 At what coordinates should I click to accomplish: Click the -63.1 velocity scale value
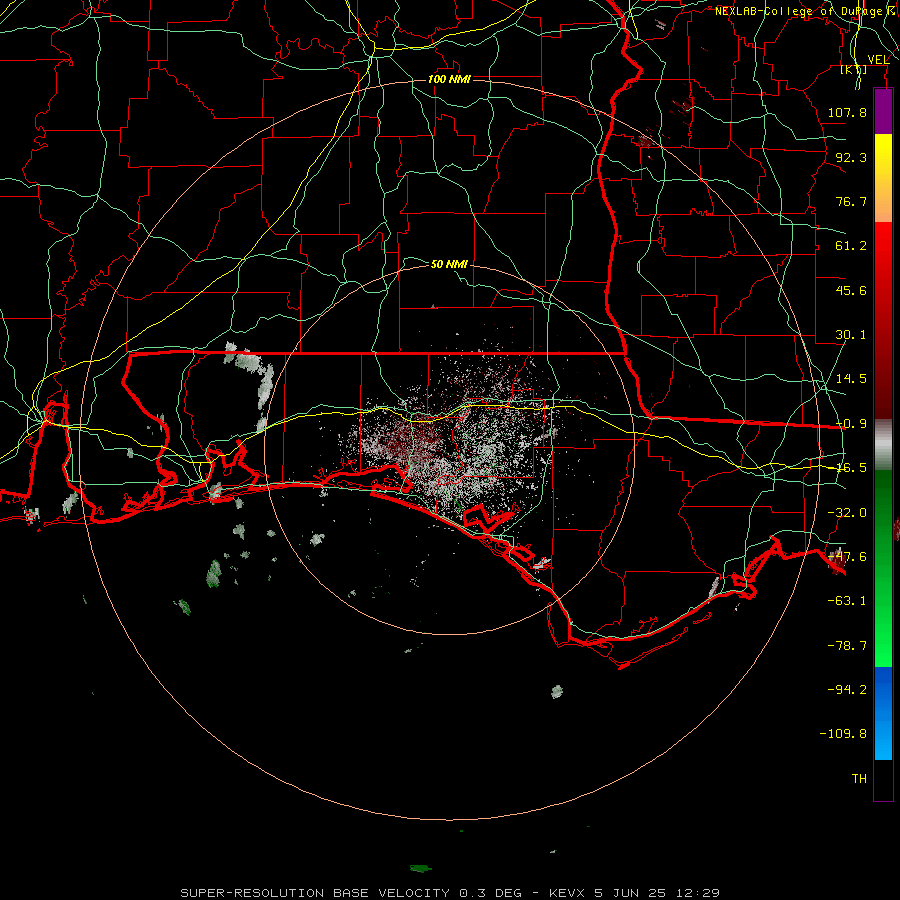point(847,601)
